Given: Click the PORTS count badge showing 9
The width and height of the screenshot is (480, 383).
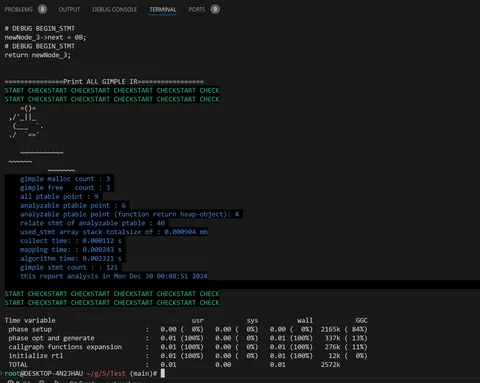Looking at the screenshot, I should point(215,9).
